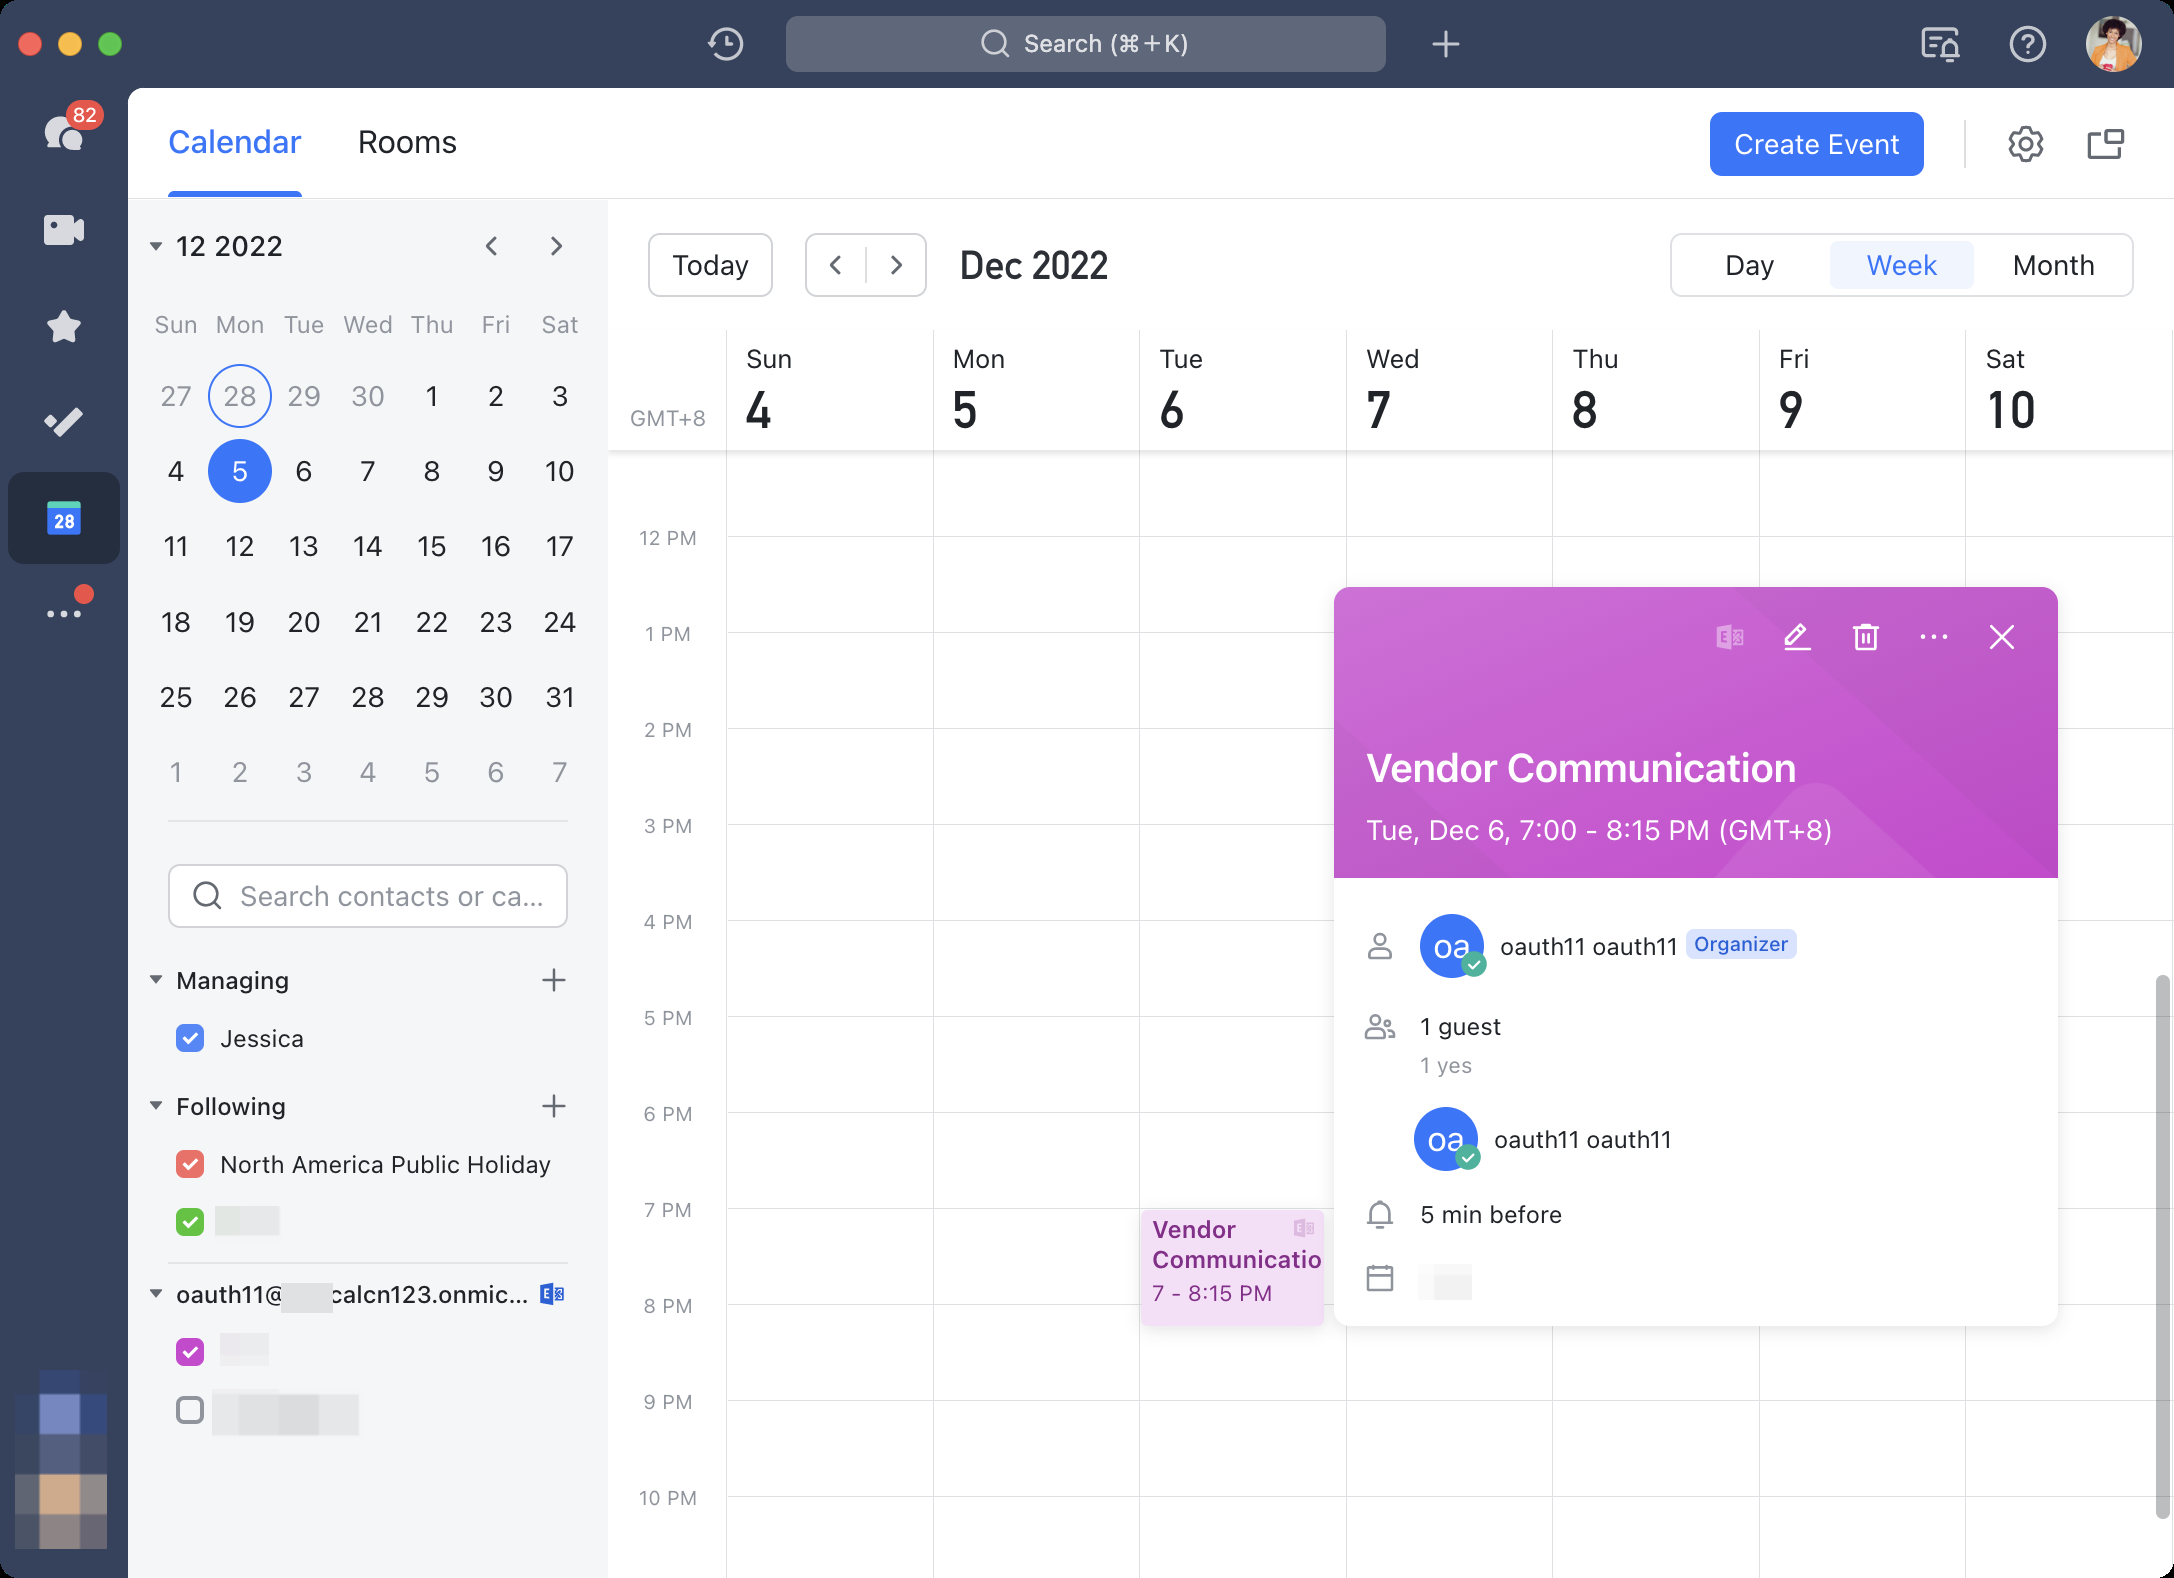
Task: Select the video meetings icon in sidebar
Action: (63, 229)
